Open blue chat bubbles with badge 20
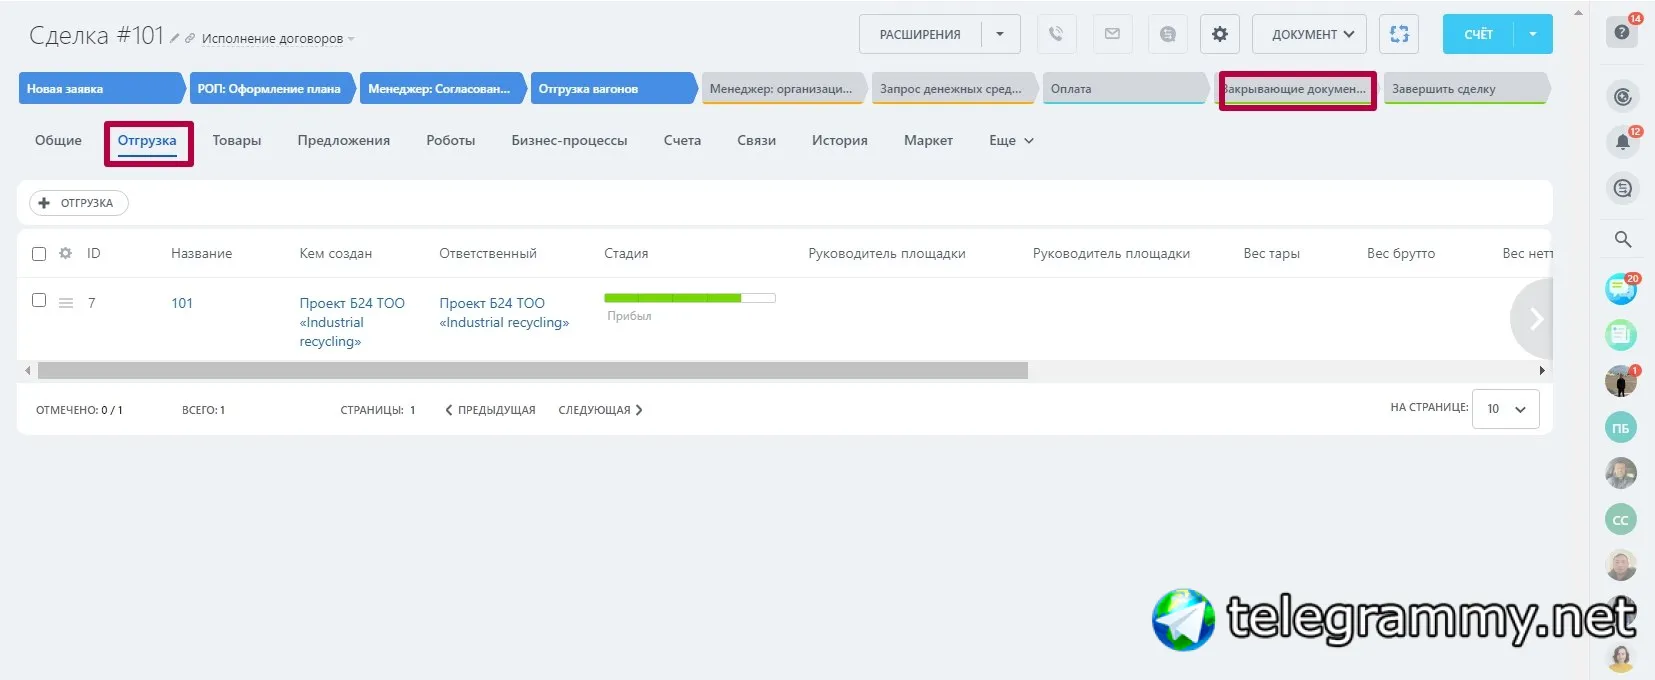This screenshot has width=1655, height=680. (1621, 290)
